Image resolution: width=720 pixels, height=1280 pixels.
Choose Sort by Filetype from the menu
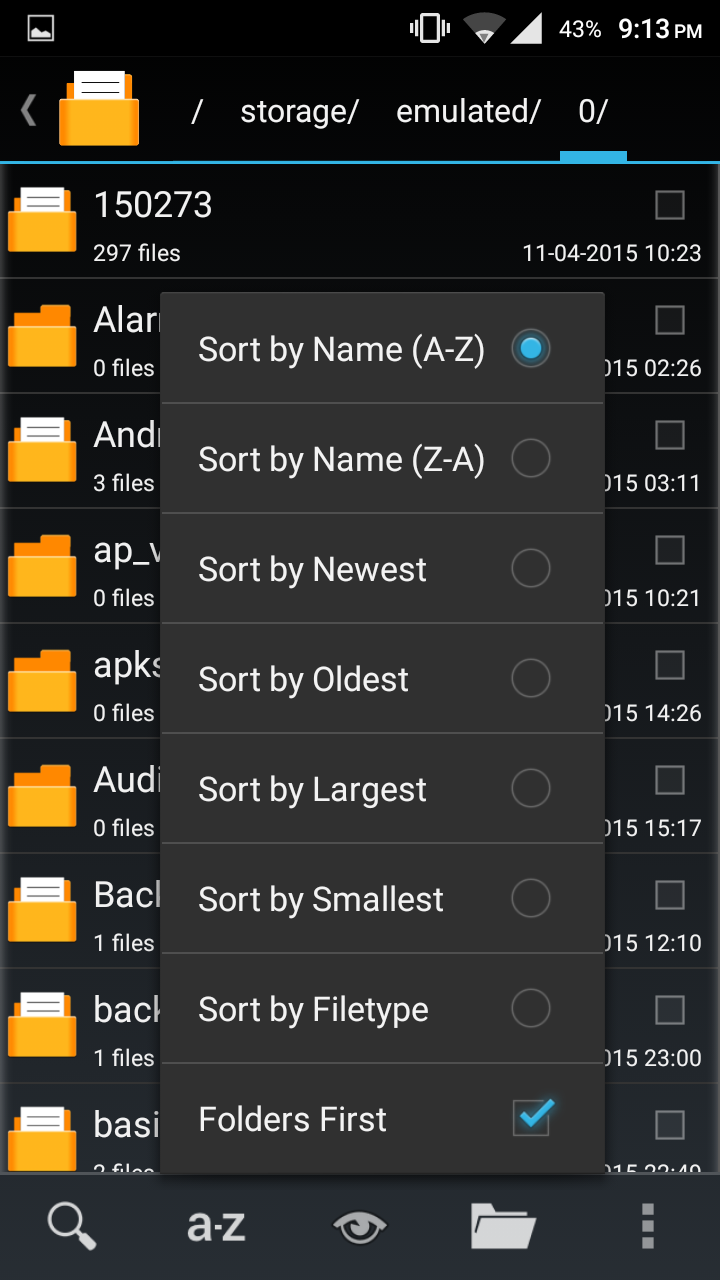pos(530,1008)
